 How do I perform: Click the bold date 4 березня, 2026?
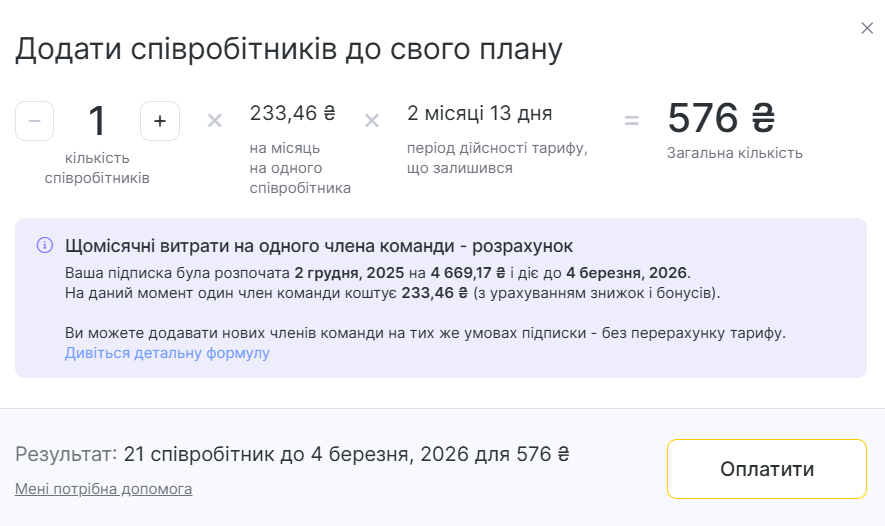(626, 272)
